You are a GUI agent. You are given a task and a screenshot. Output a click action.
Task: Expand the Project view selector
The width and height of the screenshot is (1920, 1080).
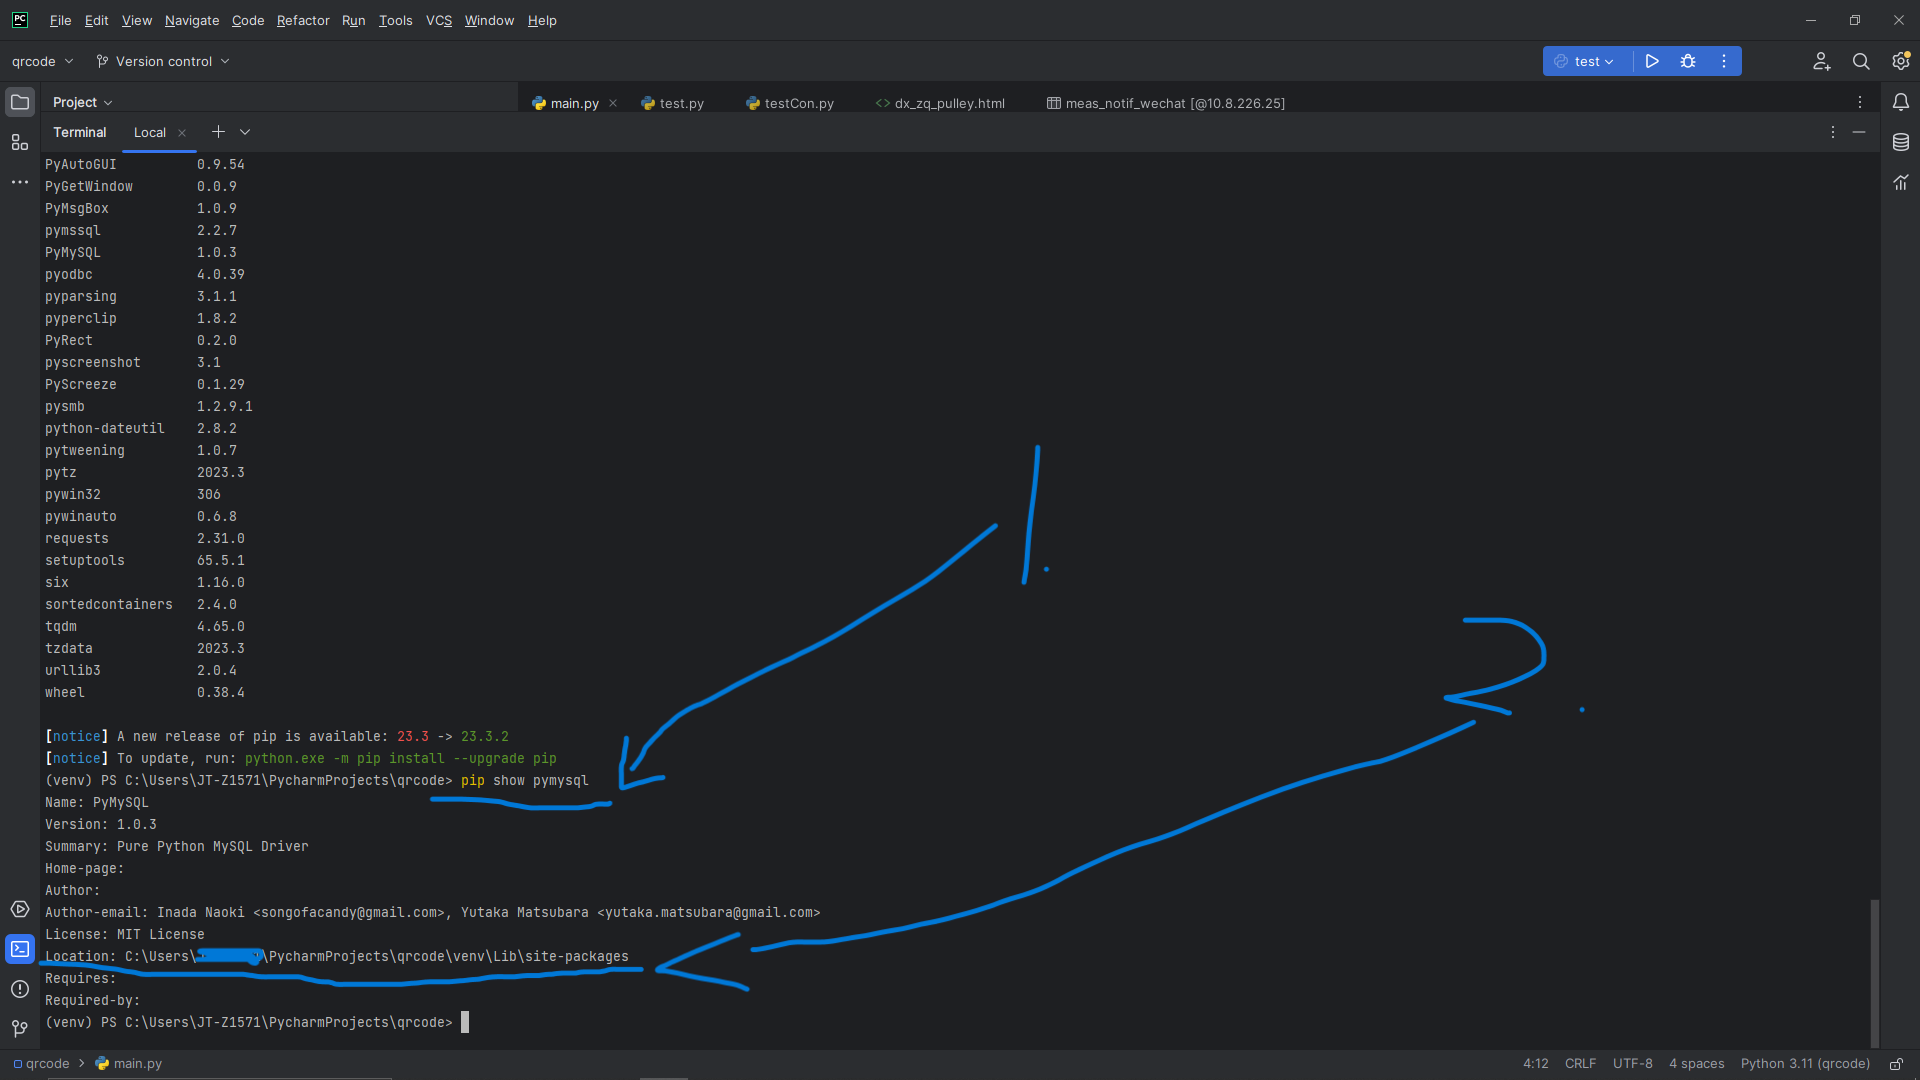[83, 102]
